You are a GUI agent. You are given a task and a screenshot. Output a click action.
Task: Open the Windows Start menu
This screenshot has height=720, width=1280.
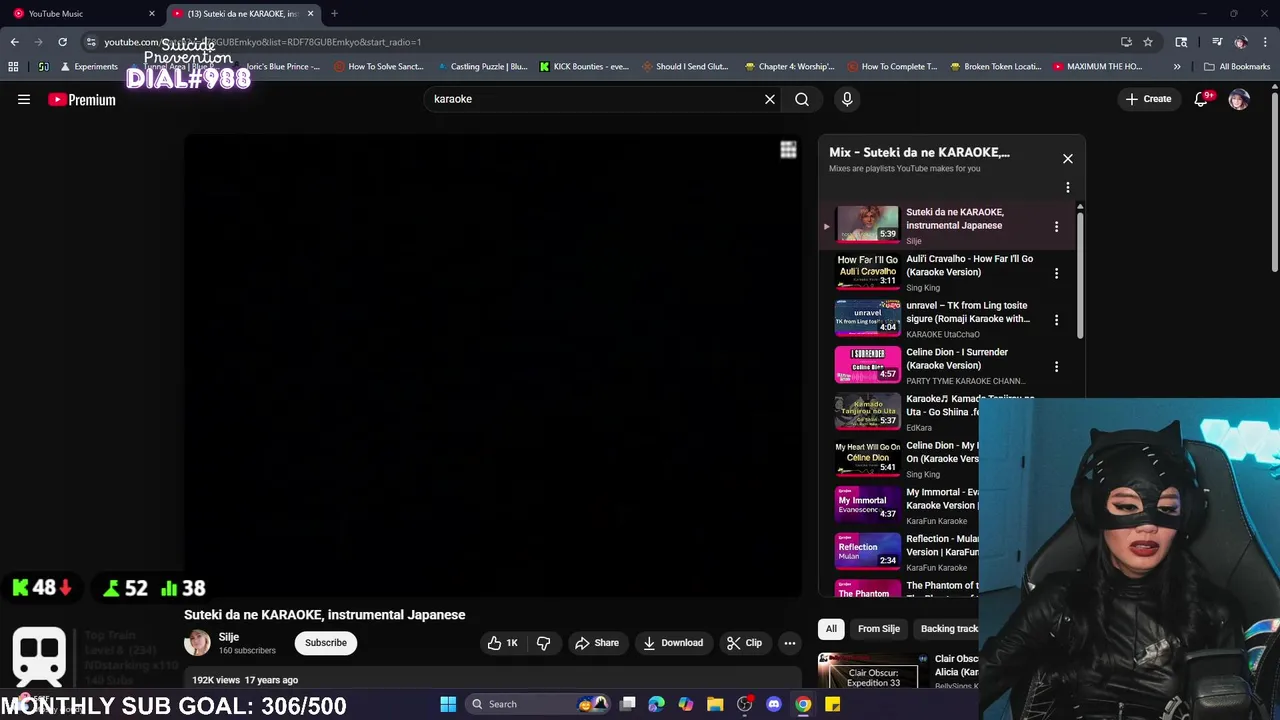[x=448, y=704]
